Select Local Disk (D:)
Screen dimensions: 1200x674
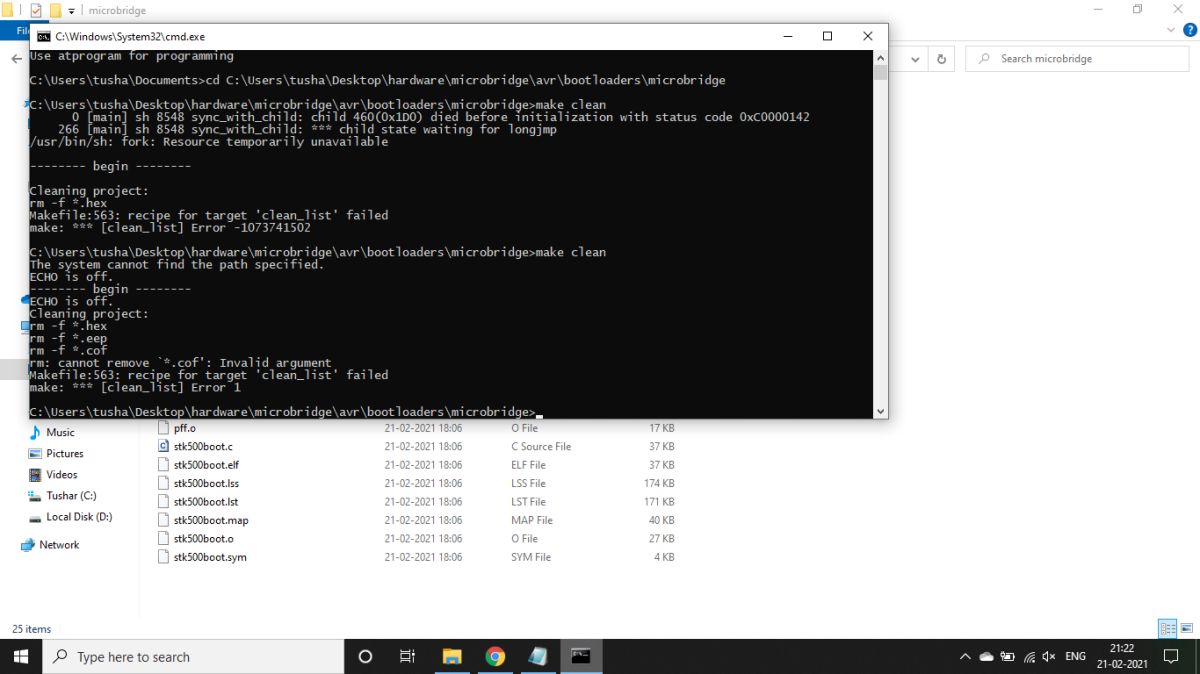[78, 516]
